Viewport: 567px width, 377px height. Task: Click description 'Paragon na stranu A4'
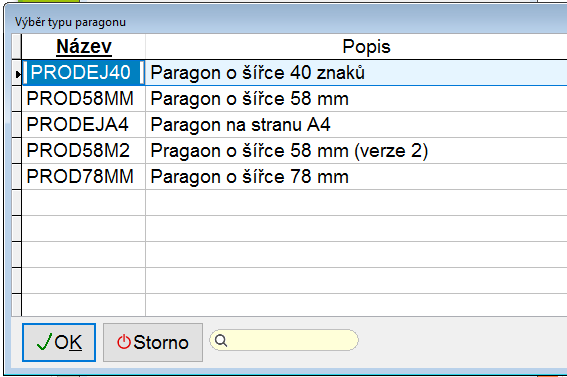point(240,125)
